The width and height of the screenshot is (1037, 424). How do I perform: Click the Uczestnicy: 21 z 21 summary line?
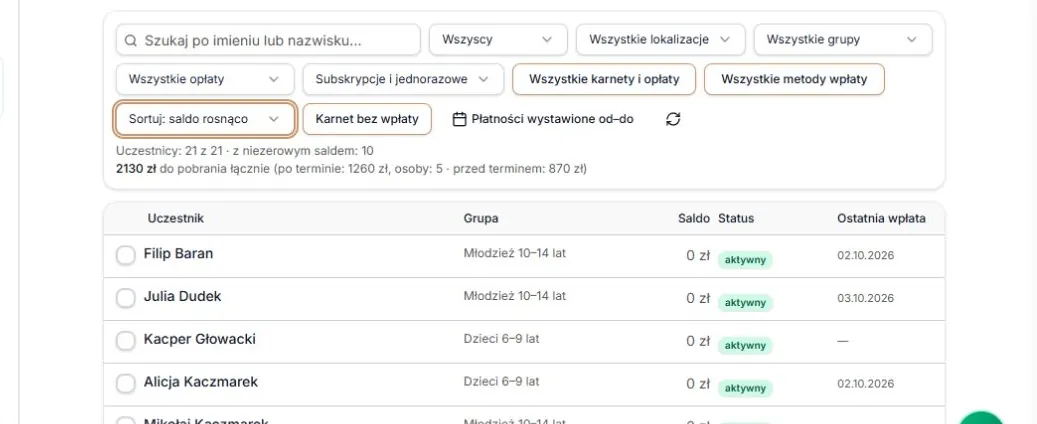click(x=245, y=151)
